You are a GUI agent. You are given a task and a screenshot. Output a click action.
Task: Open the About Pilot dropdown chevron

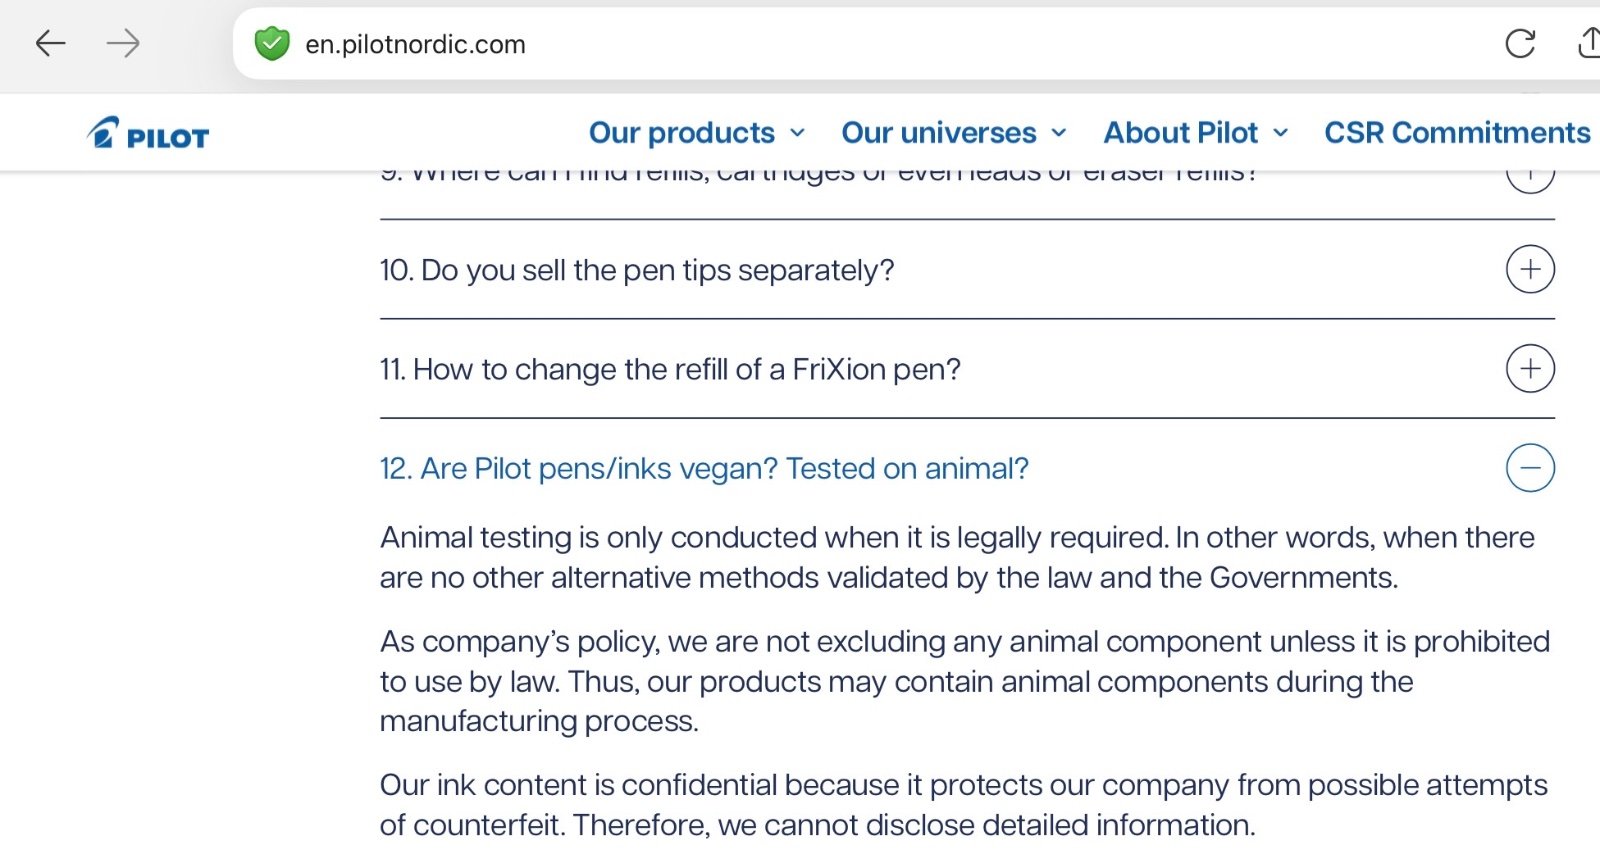coord(1281,133)
